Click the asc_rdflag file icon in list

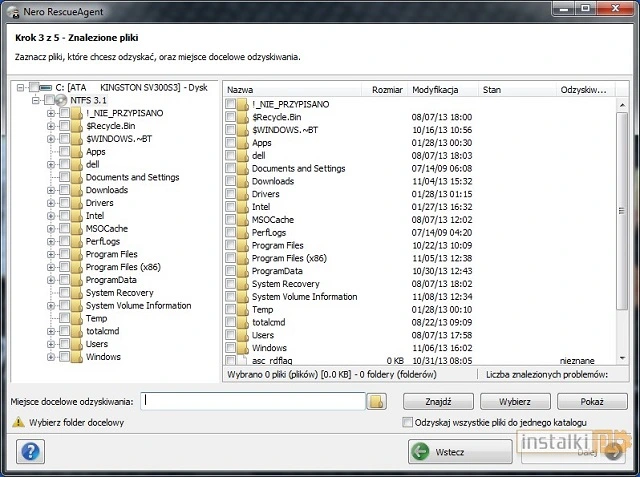click(x=243, y=361)
